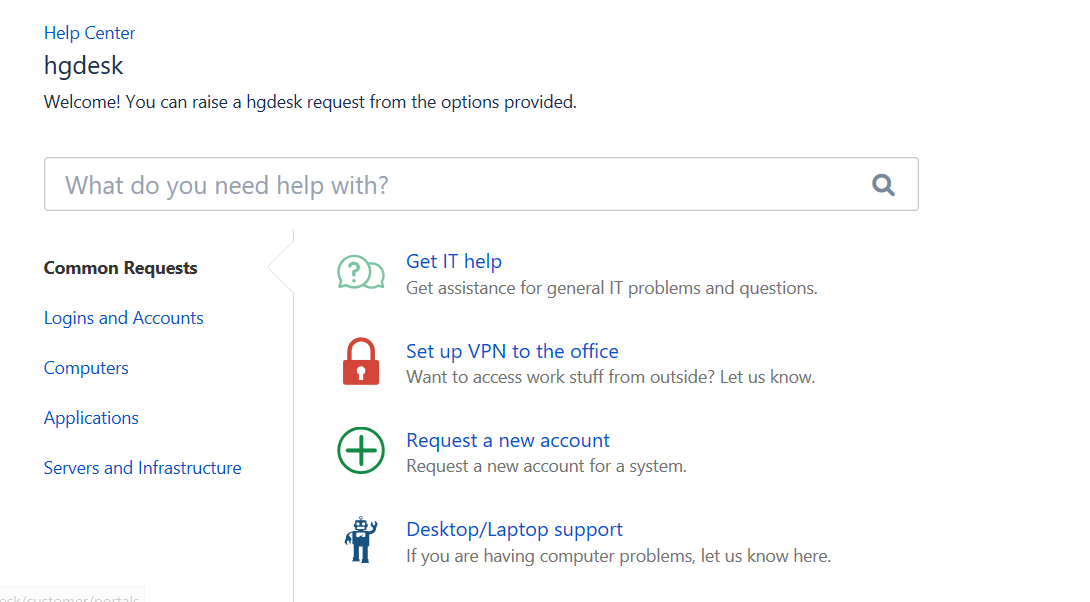The image size is (1090, 602).
Task: Select the Common Requests category
Action: tap(121, 268)
